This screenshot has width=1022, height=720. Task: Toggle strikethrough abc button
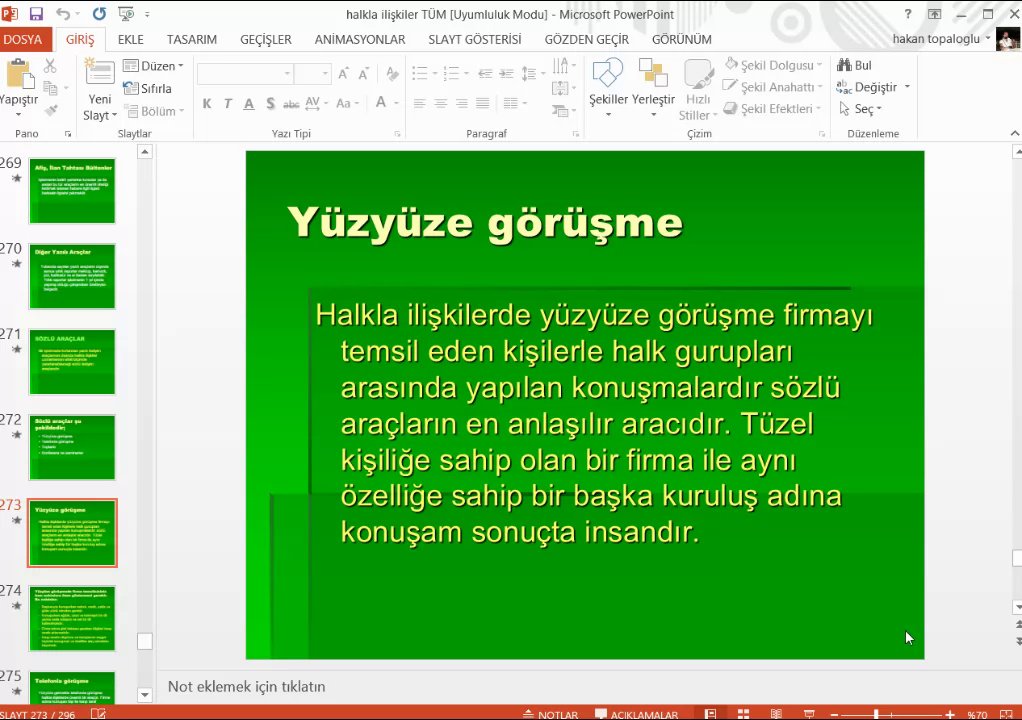point(291,103)
